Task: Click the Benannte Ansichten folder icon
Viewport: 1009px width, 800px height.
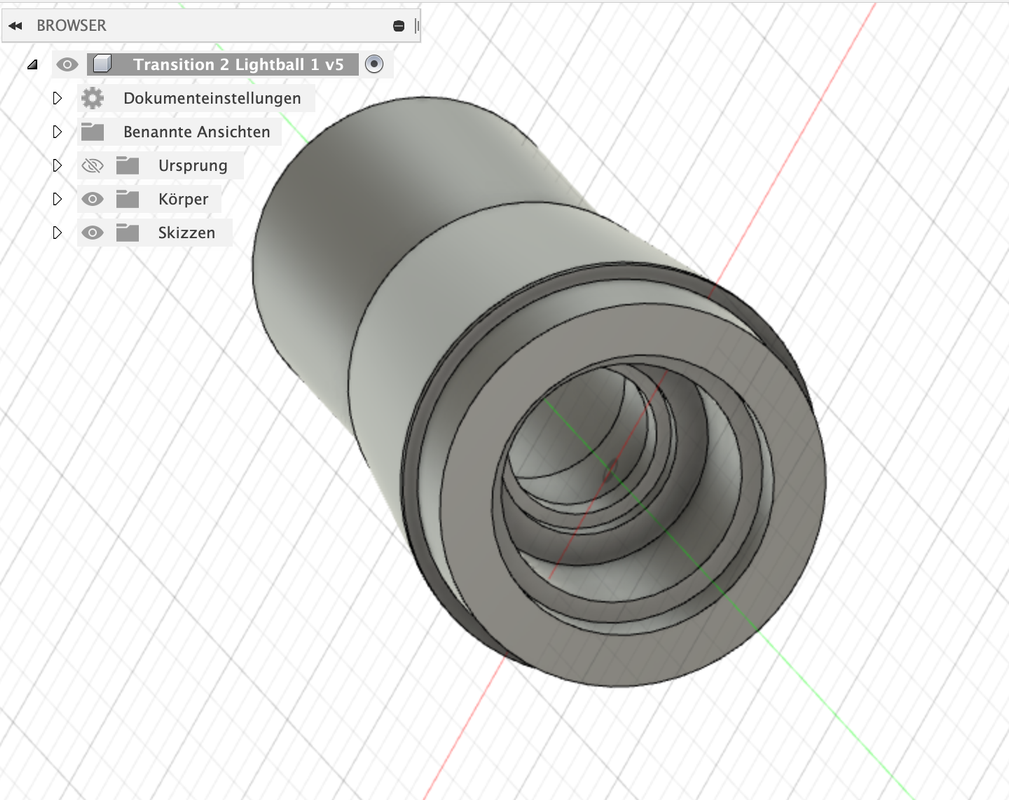Action: pyautogui.click(x=93, y=131)
